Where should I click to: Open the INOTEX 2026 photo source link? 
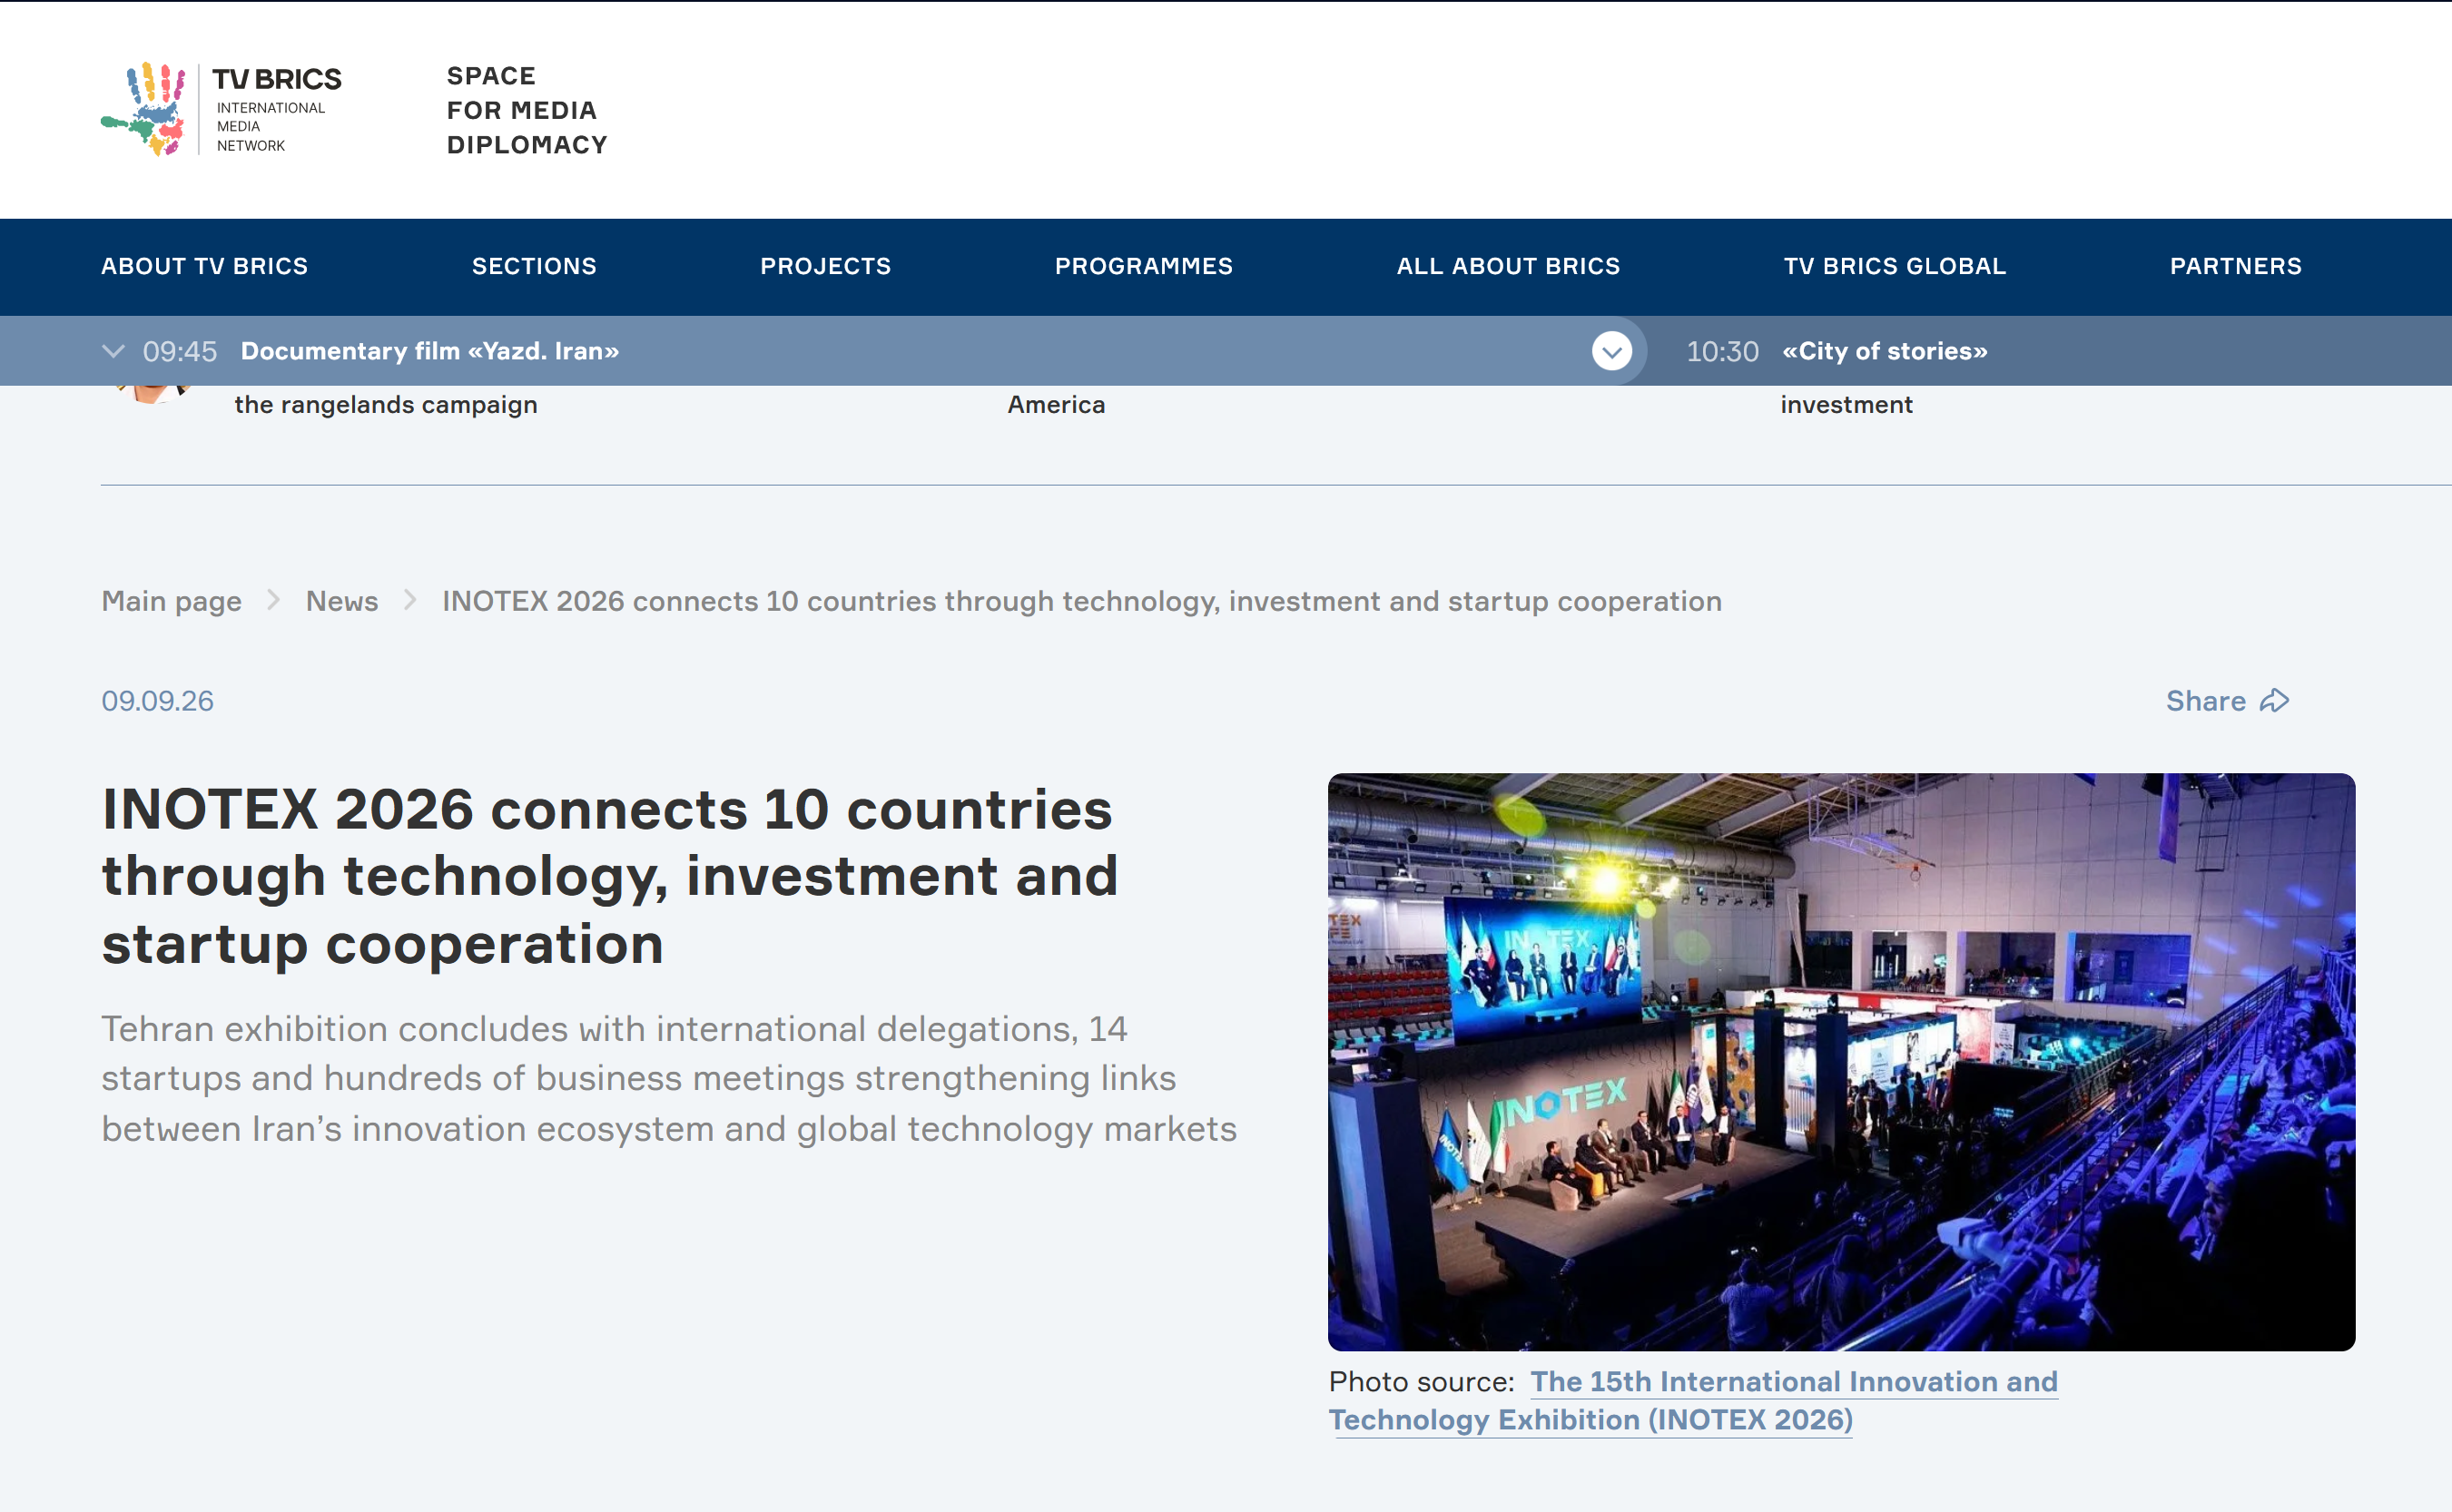1693,1401
